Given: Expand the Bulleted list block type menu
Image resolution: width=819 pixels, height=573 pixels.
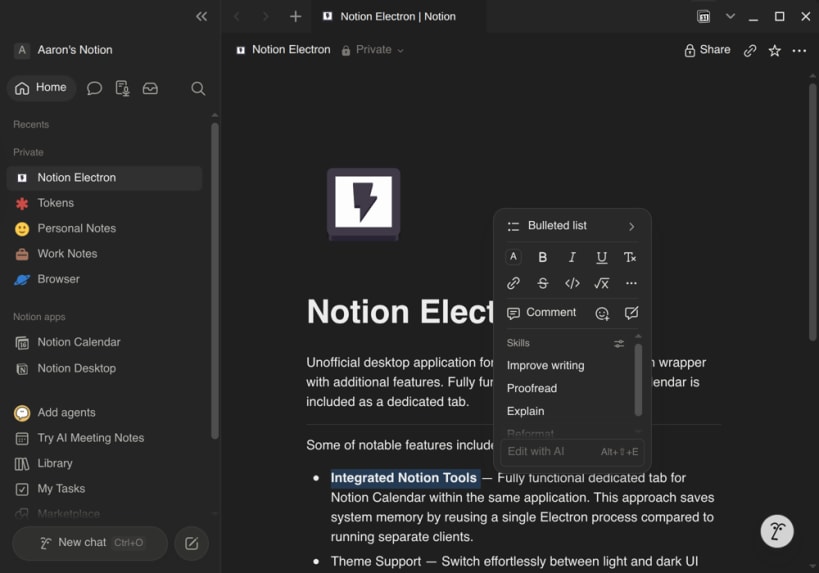Looking at the screenshot, I should (572, 226).
